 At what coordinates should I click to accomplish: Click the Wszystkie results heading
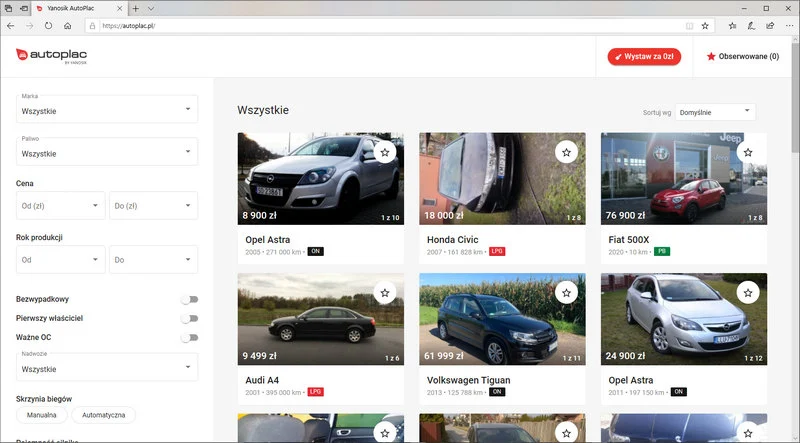(x=263, y=110)
